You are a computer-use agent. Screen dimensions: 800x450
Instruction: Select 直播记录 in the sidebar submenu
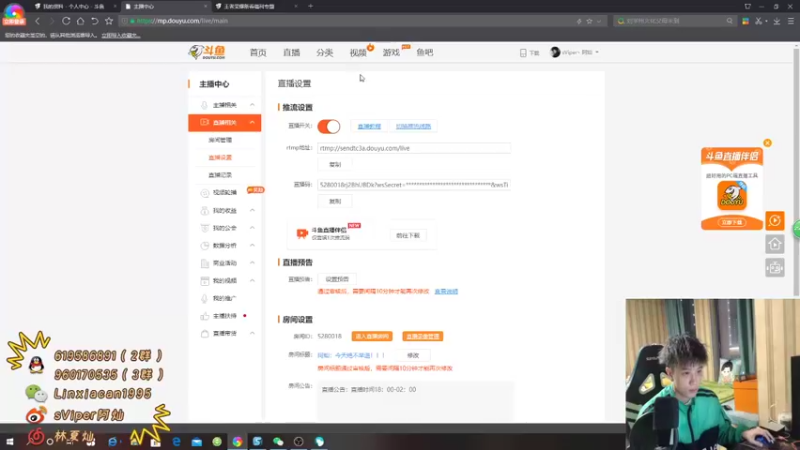220,175
